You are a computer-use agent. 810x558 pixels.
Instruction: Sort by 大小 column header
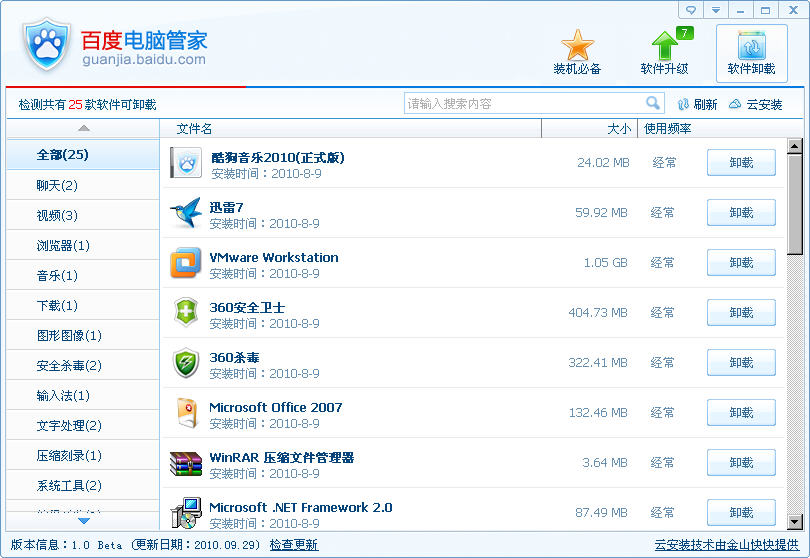(589, 128)
